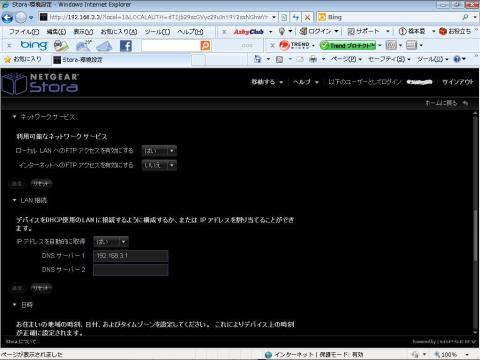
Task: Click the browser Back arrow button
Action: (7, 17)
